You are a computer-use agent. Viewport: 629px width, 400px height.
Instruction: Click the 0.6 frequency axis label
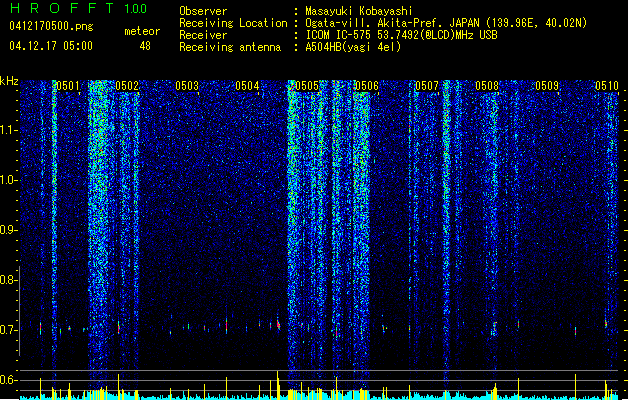point(7,380)
